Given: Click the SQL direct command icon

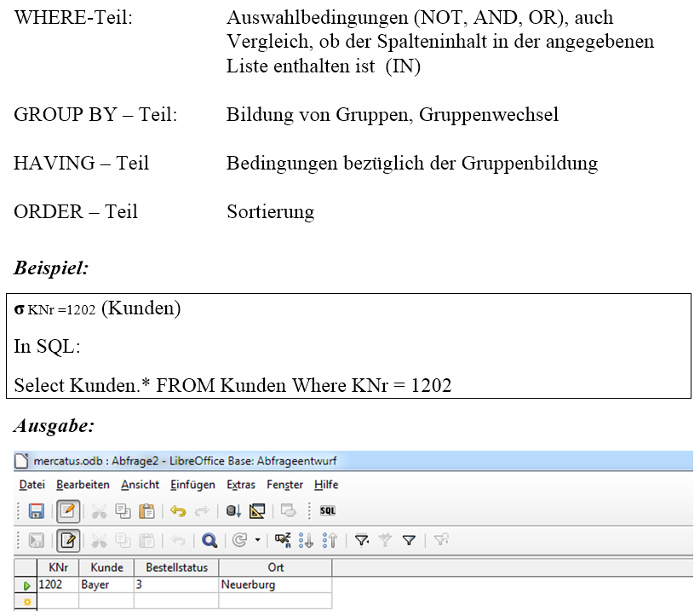Looking at the screenshot, I should 327,511.
